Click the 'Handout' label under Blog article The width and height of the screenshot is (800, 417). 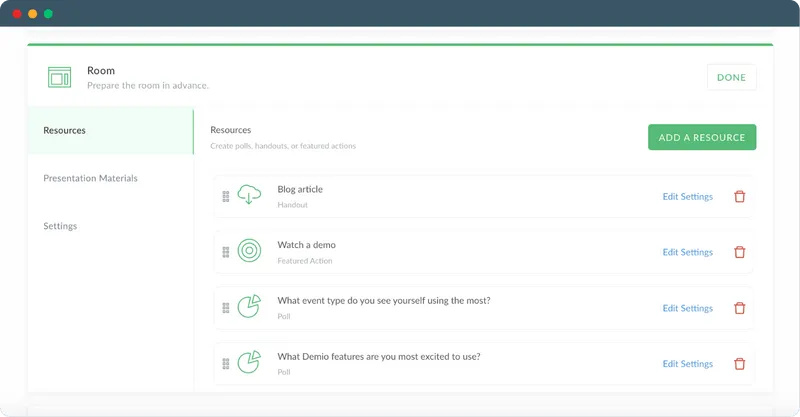(x=292, y=205)
